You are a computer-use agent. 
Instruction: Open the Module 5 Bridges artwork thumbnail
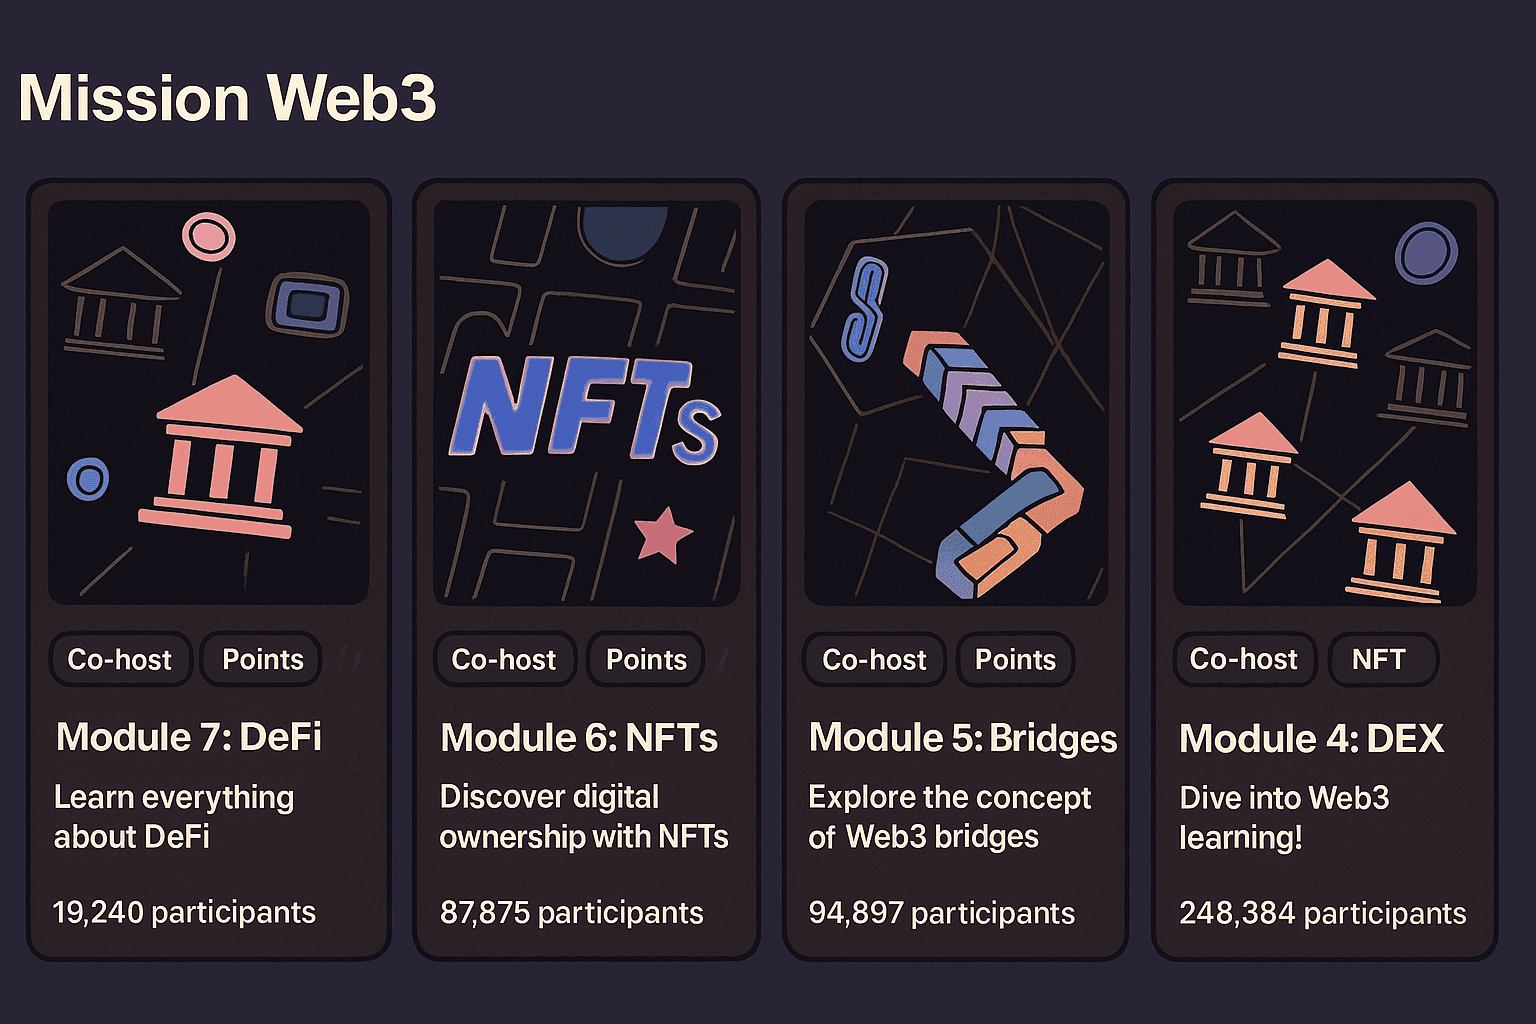tap(956, 402)
